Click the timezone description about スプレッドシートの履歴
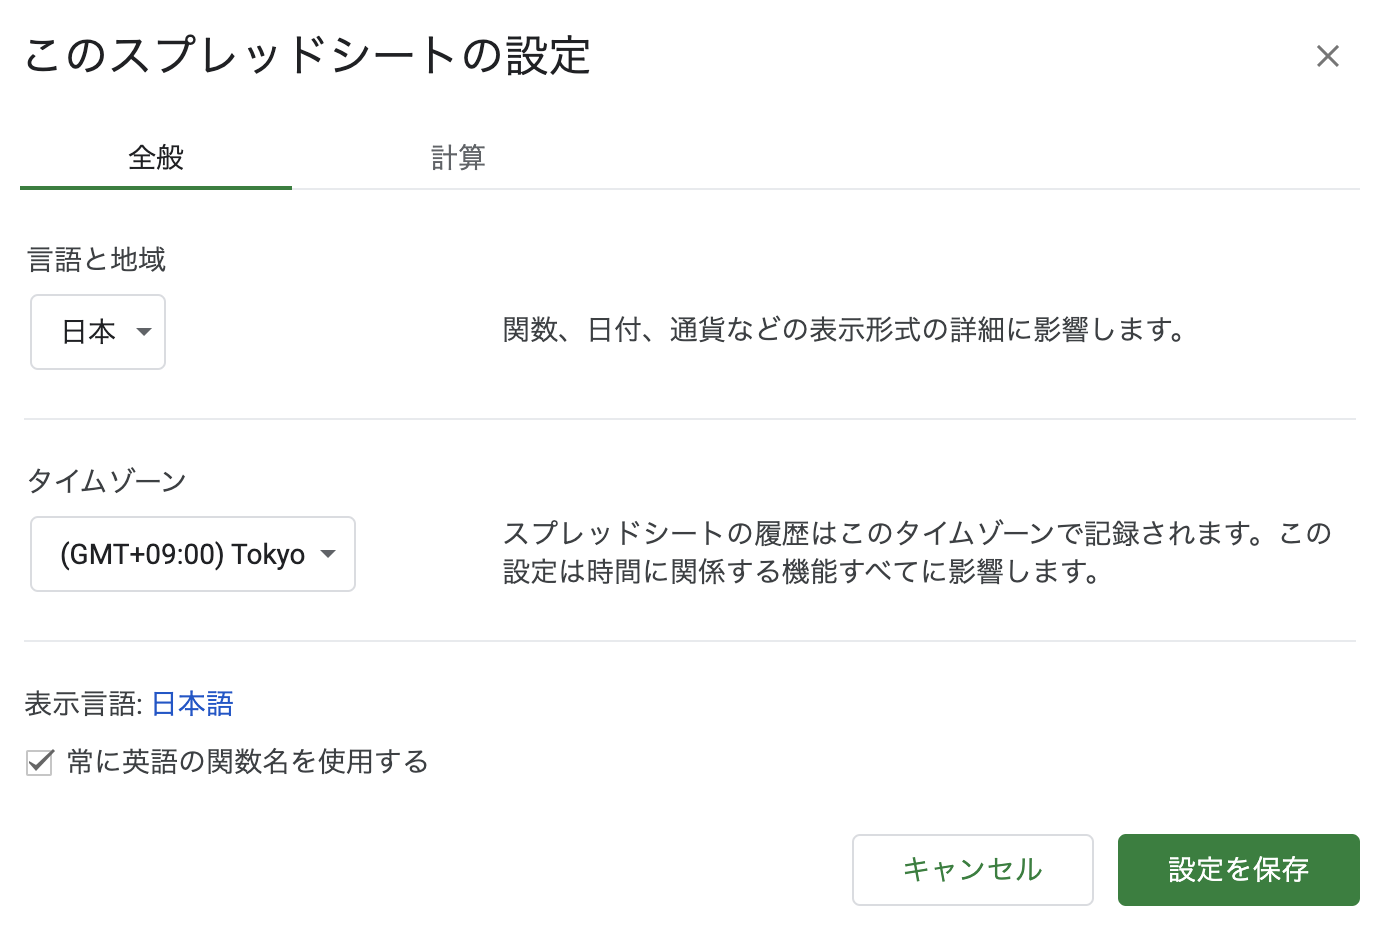1384x934 pixels. pyautogui.click(x=916, y=552)
